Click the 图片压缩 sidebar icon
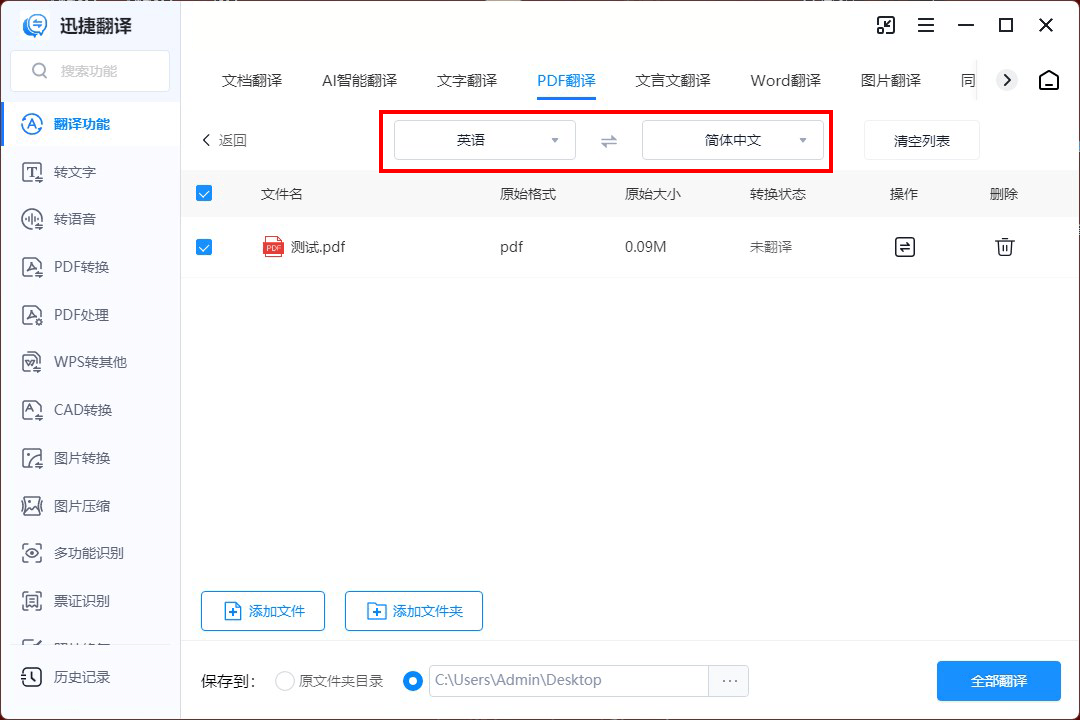 (x=32, y=506)
